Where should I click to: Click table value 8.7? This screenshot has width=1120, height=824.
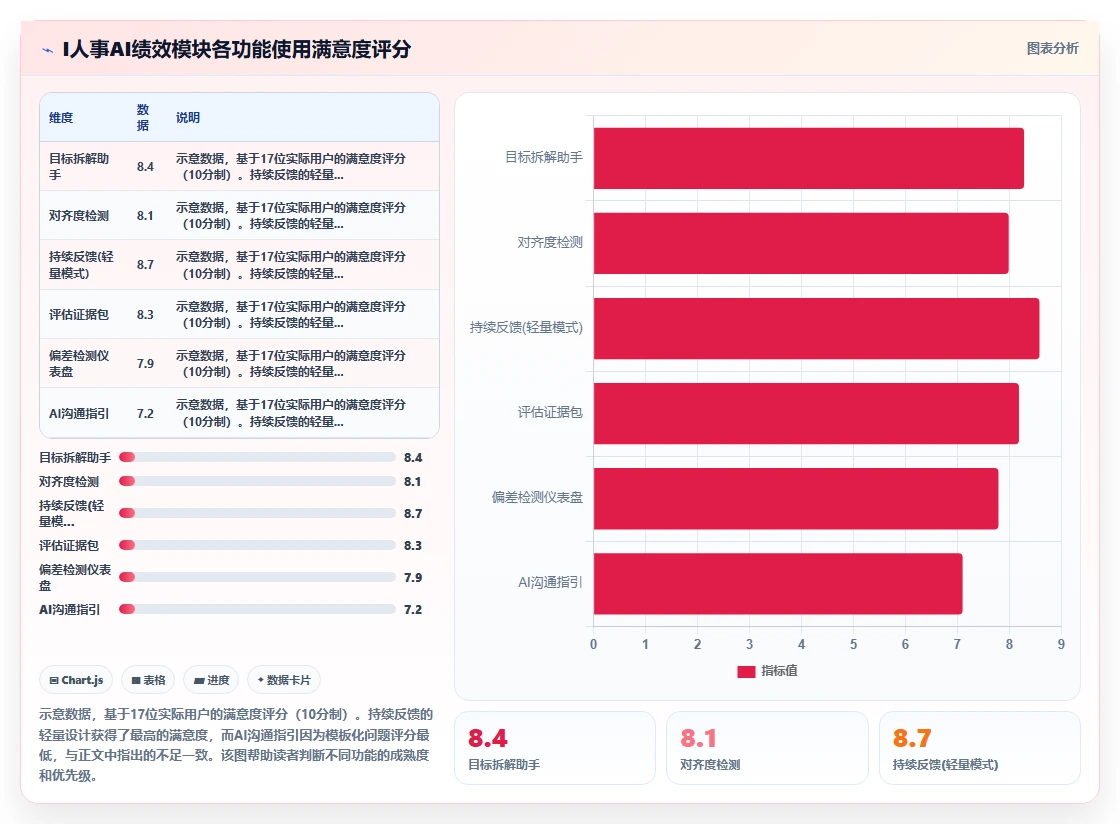tap(145, 265)
